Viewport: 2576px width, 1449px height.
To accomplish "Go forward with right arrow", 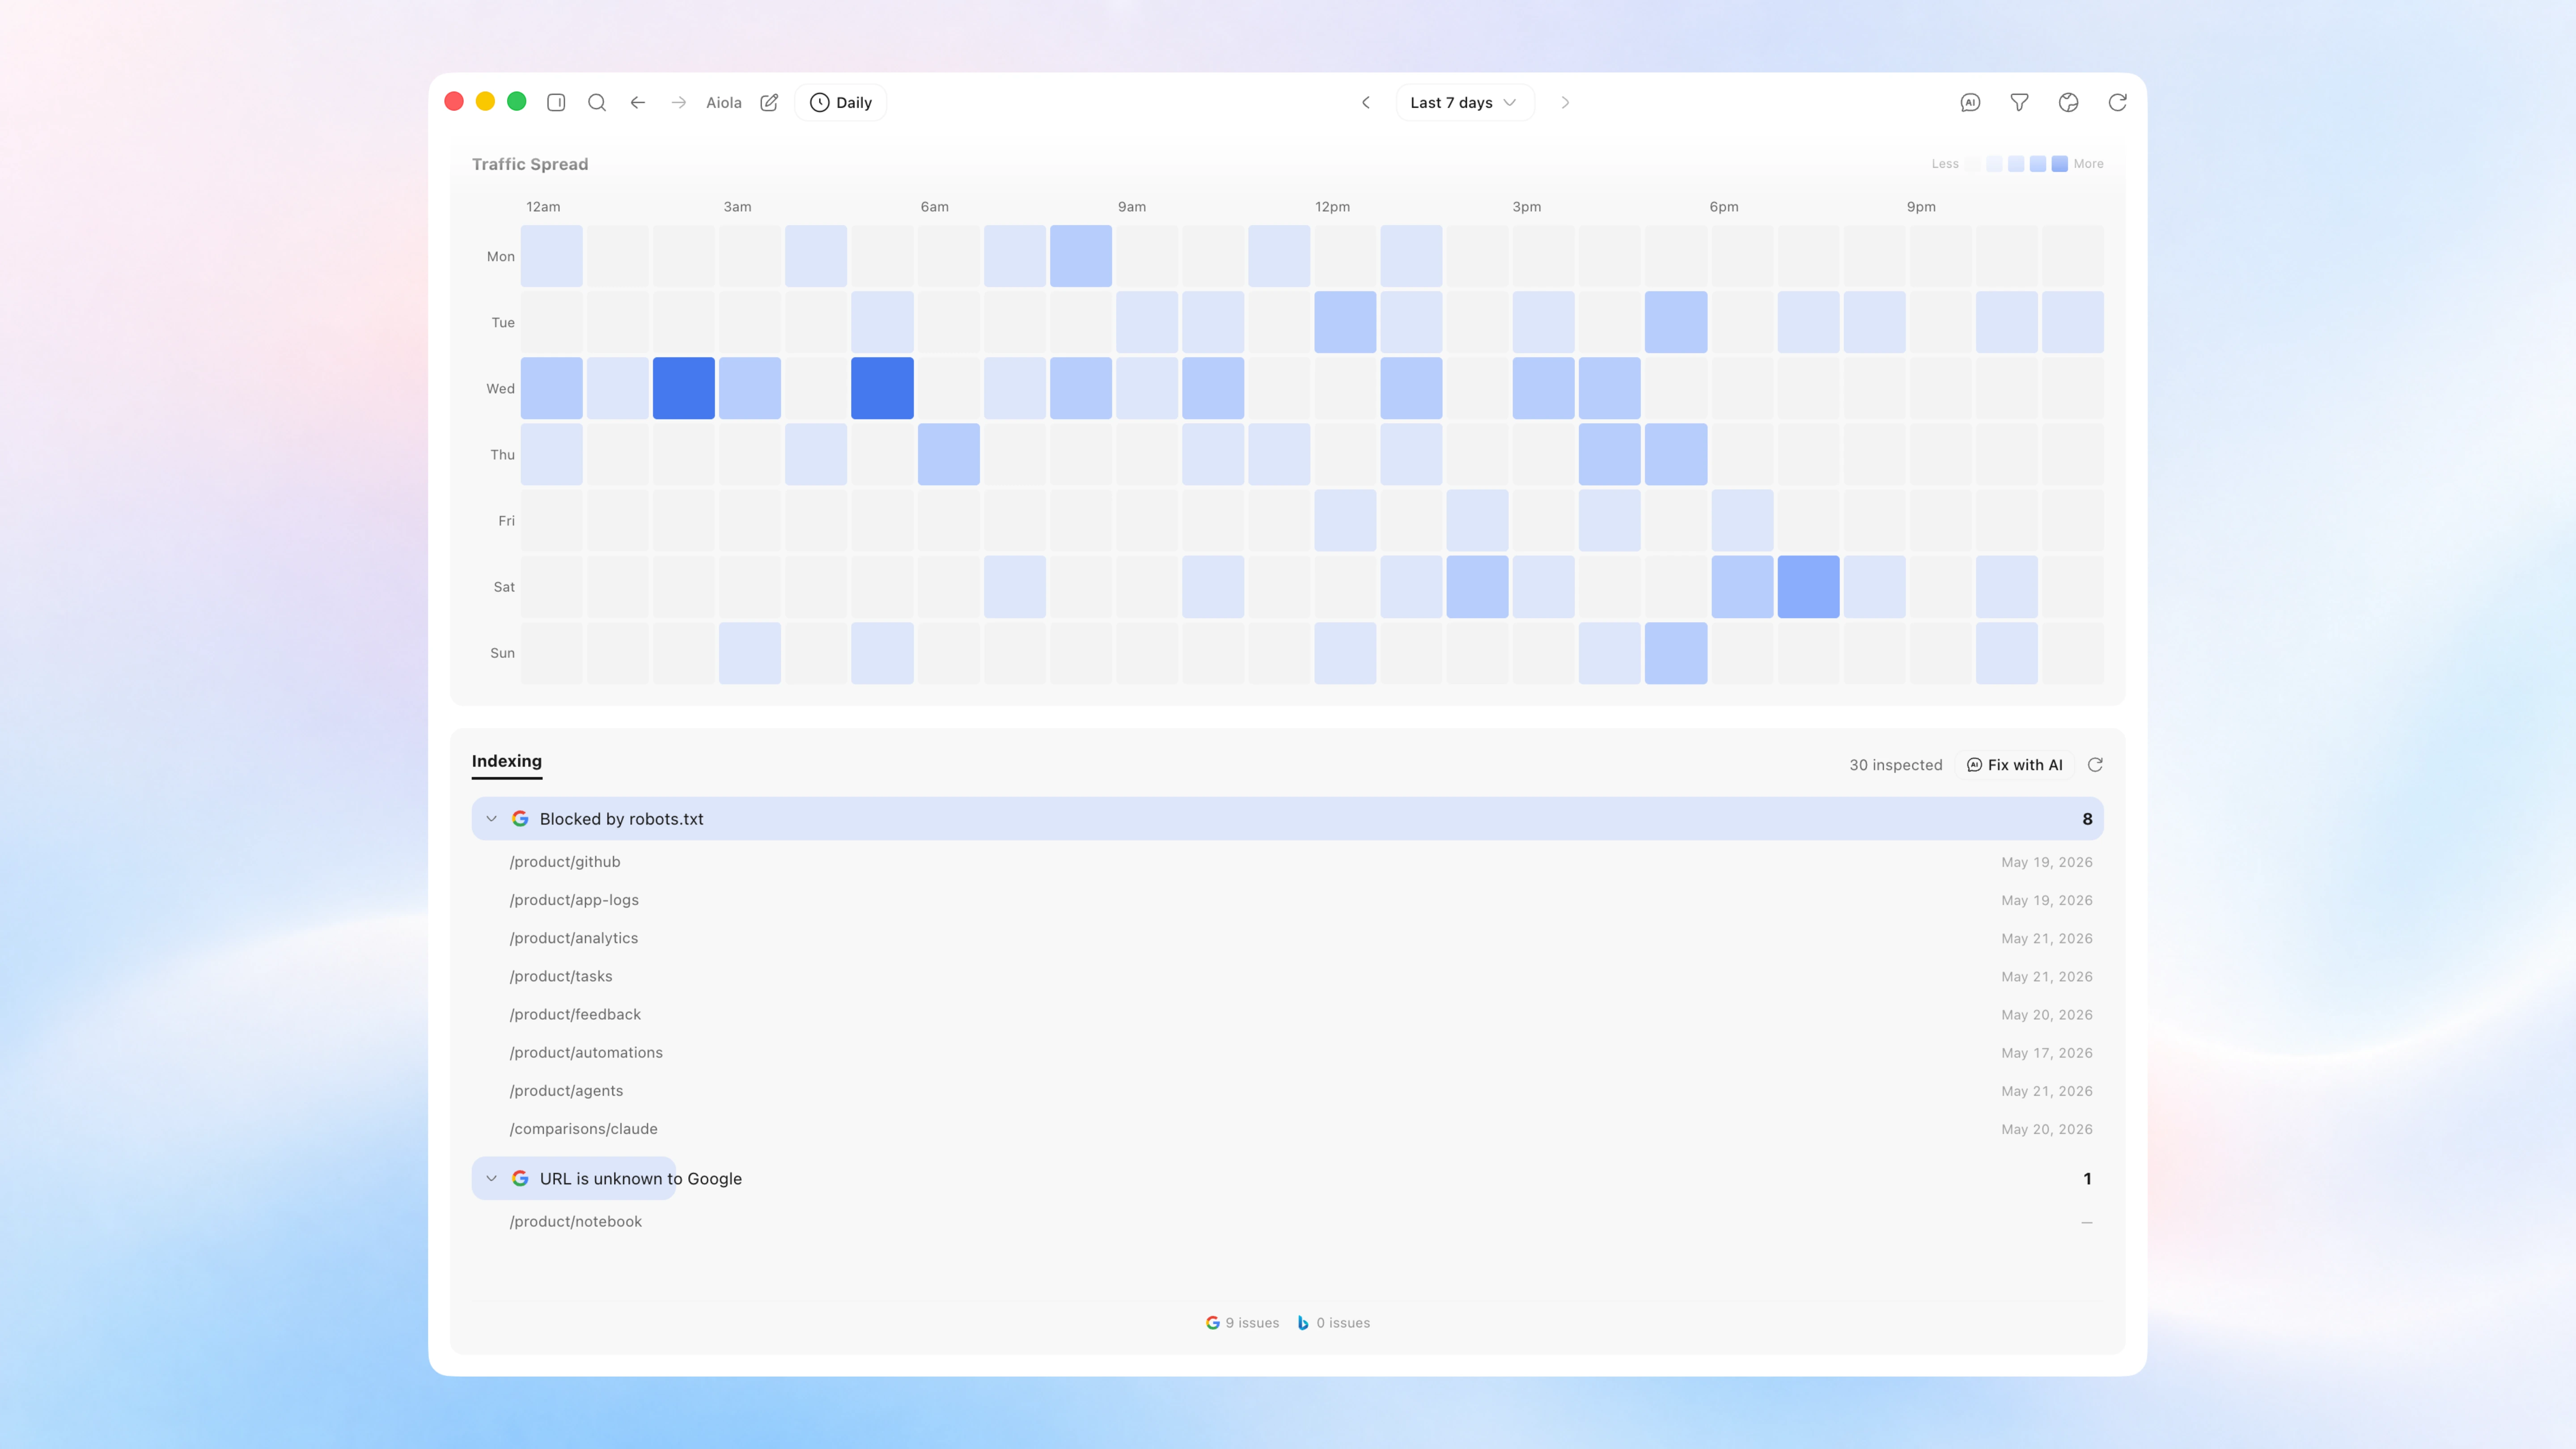I will [x=679, y=102].
